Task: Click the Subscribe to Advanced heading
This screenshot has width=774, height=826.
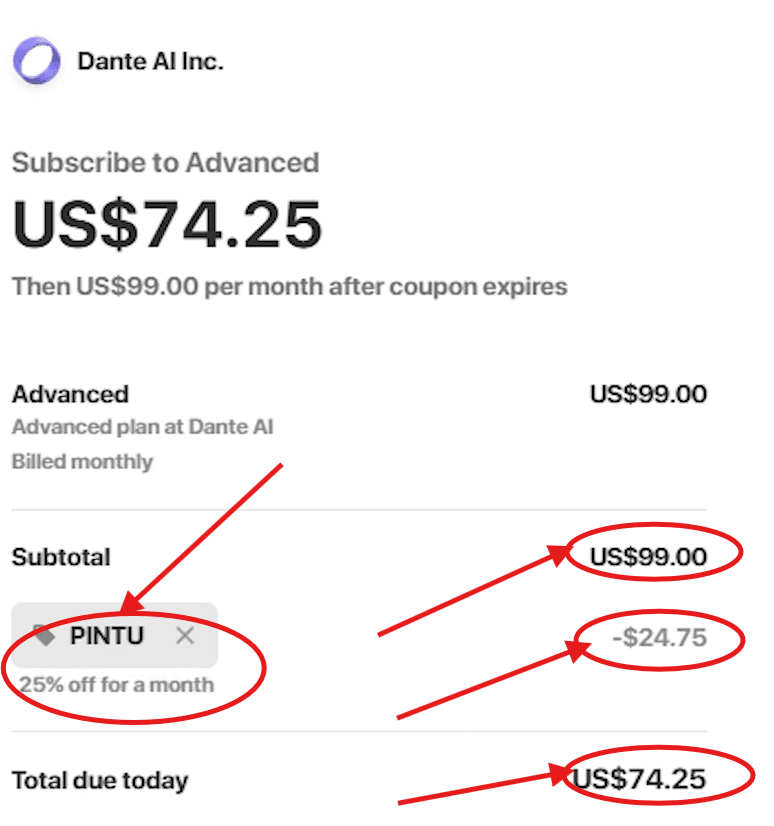Action: point(165,162)
